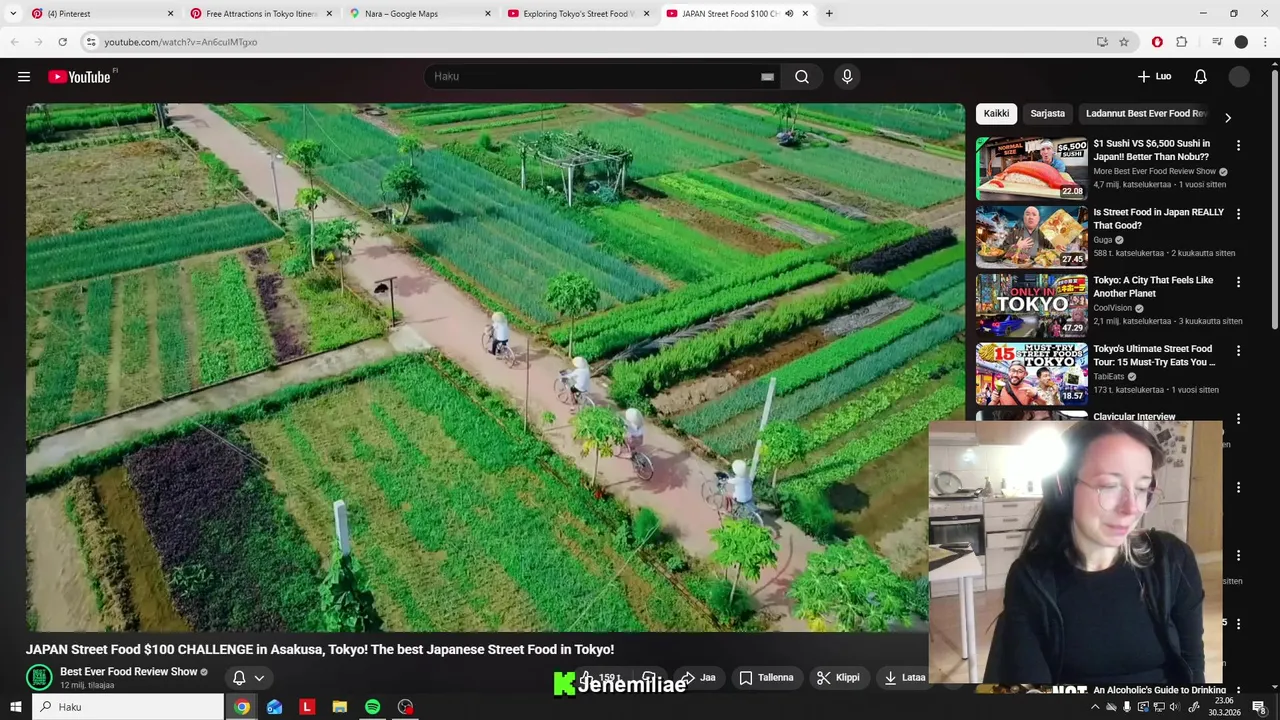This screenshot has height=720, width=1280.
Task: Open options menu for Tokyo's Ultimate Street Food video
Action: point(1238,351)
